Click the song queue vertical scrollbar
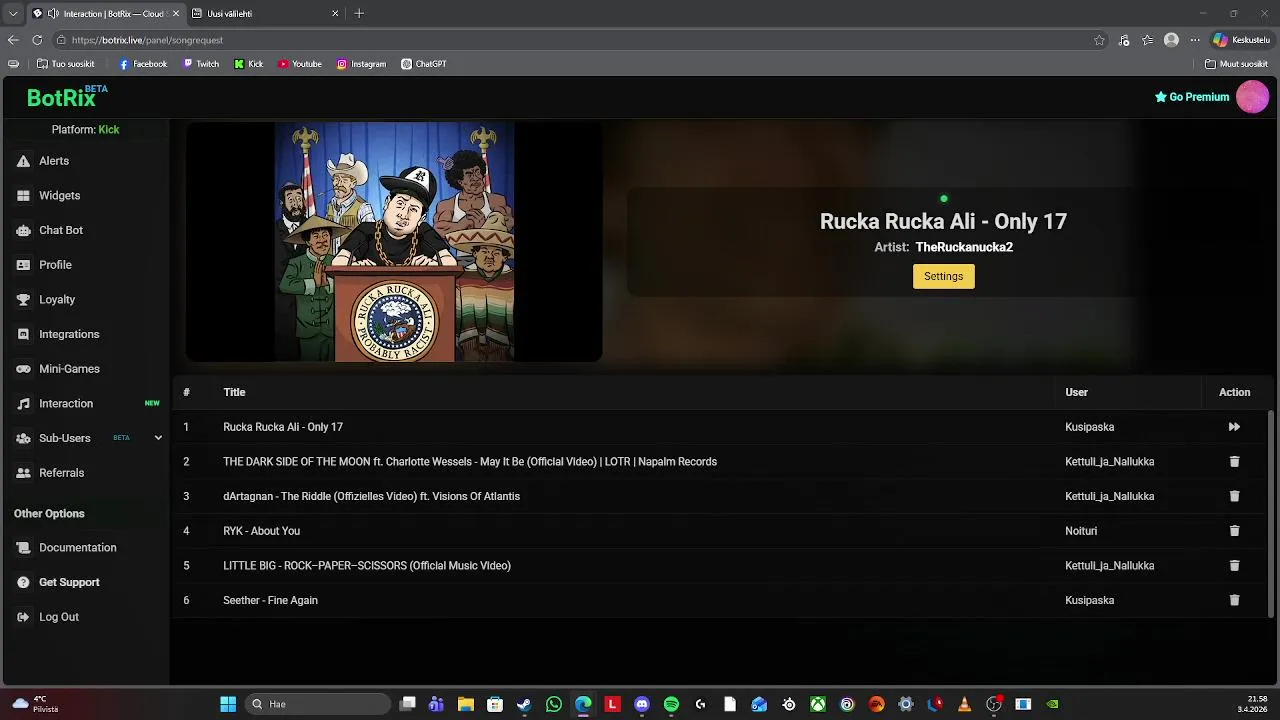 point(1272,512)
